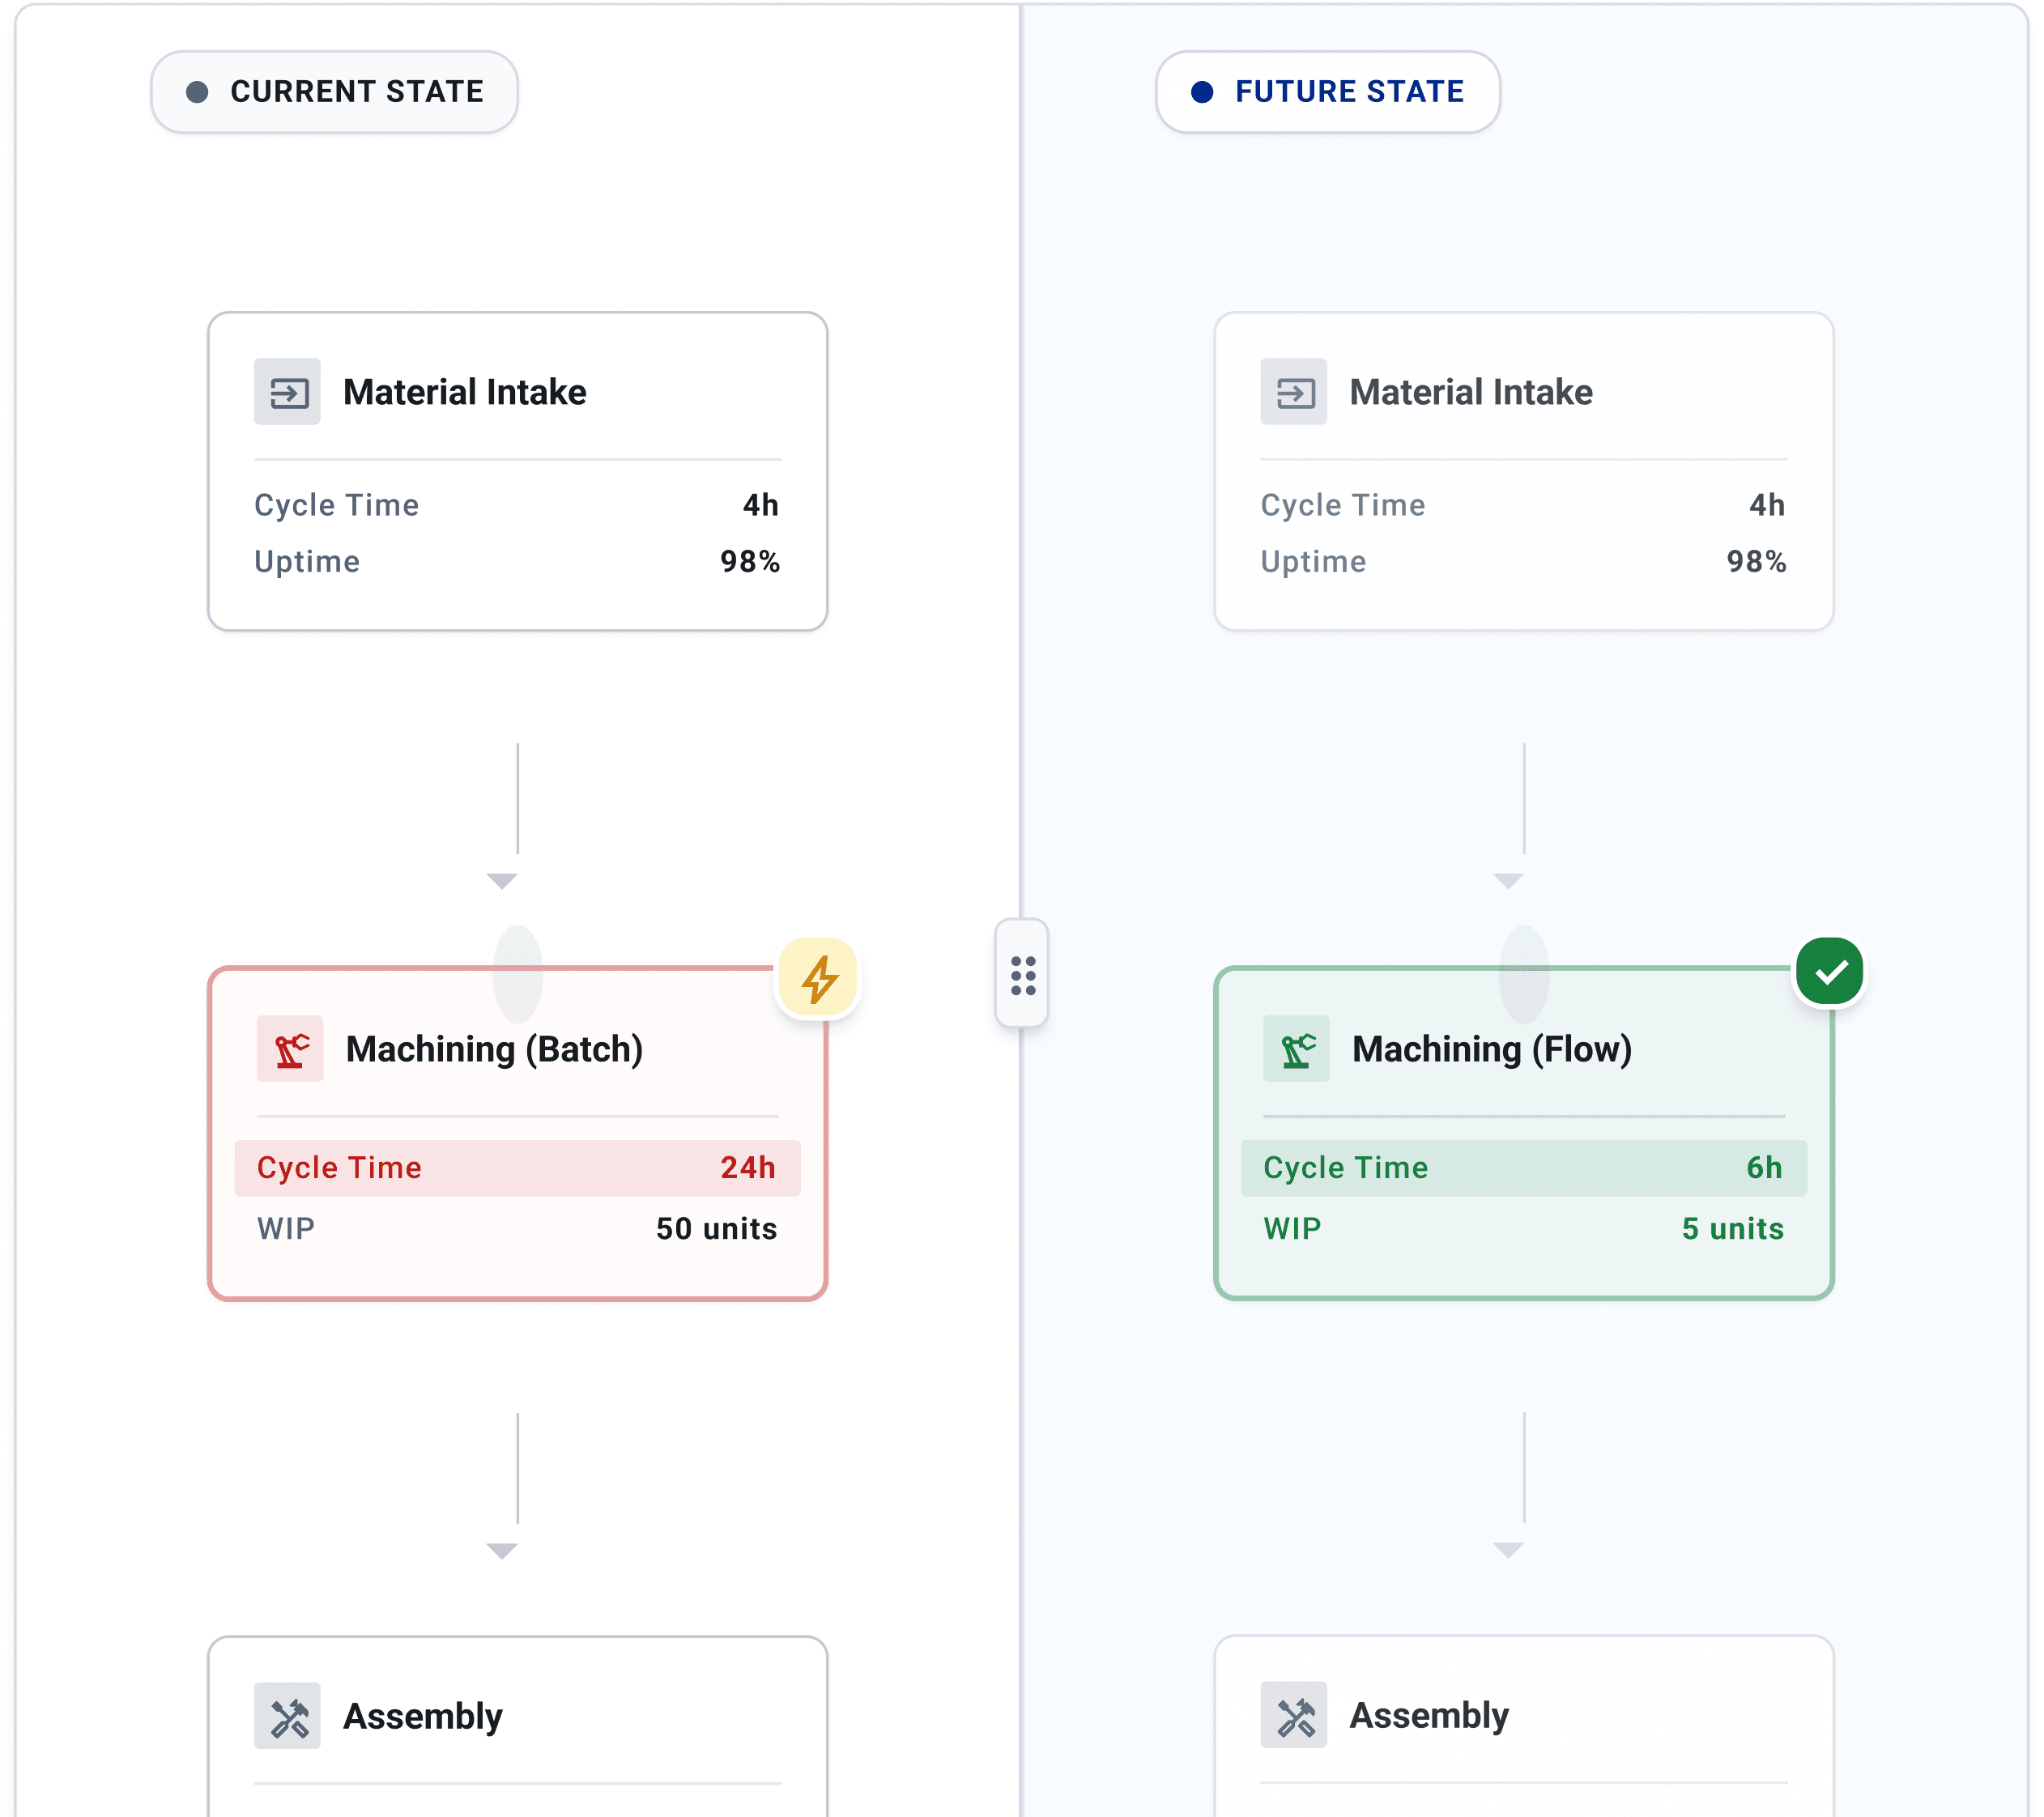Click the Assembly title in Future State
This screenshot has width=2044, height=1817.
click(x=1429, y=1716)
